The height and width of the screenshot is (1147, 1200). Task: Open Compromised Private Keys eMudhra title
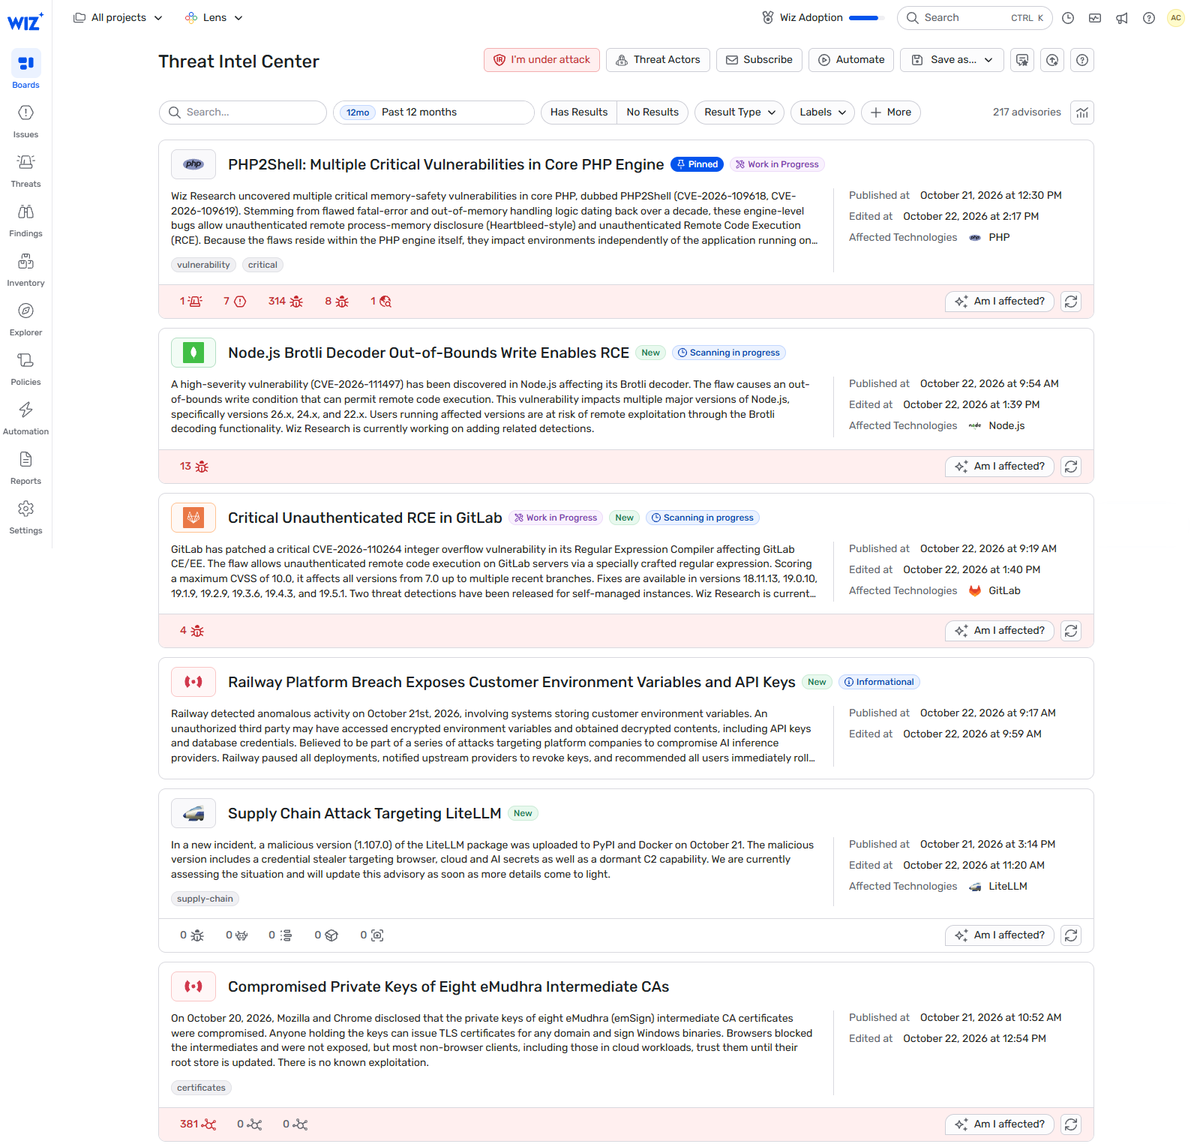click(x=448, y=987)
